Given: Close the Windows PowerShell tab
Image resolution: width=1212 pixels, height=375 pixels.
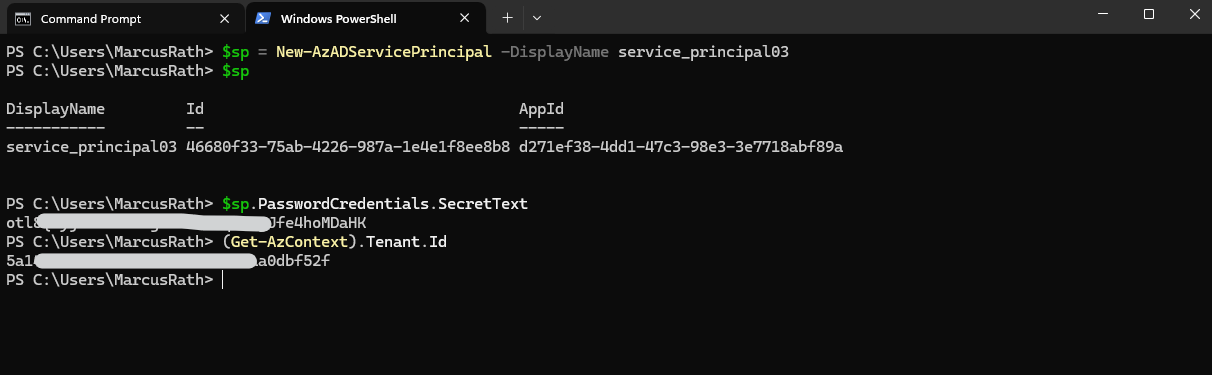Looking at the screenshot, I should tap(465, 18).
